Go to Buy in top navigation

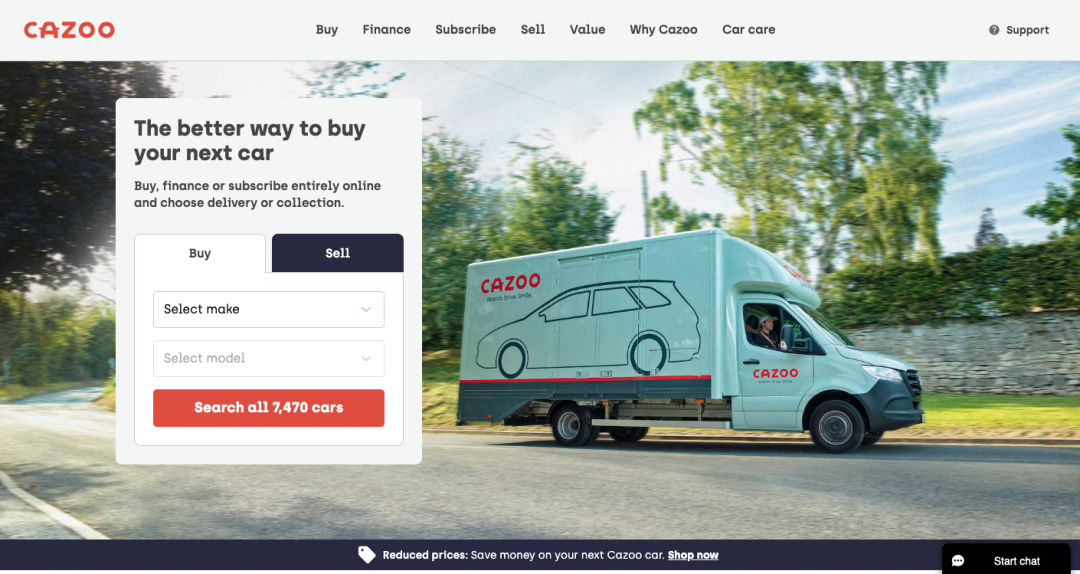pos(326,30)
